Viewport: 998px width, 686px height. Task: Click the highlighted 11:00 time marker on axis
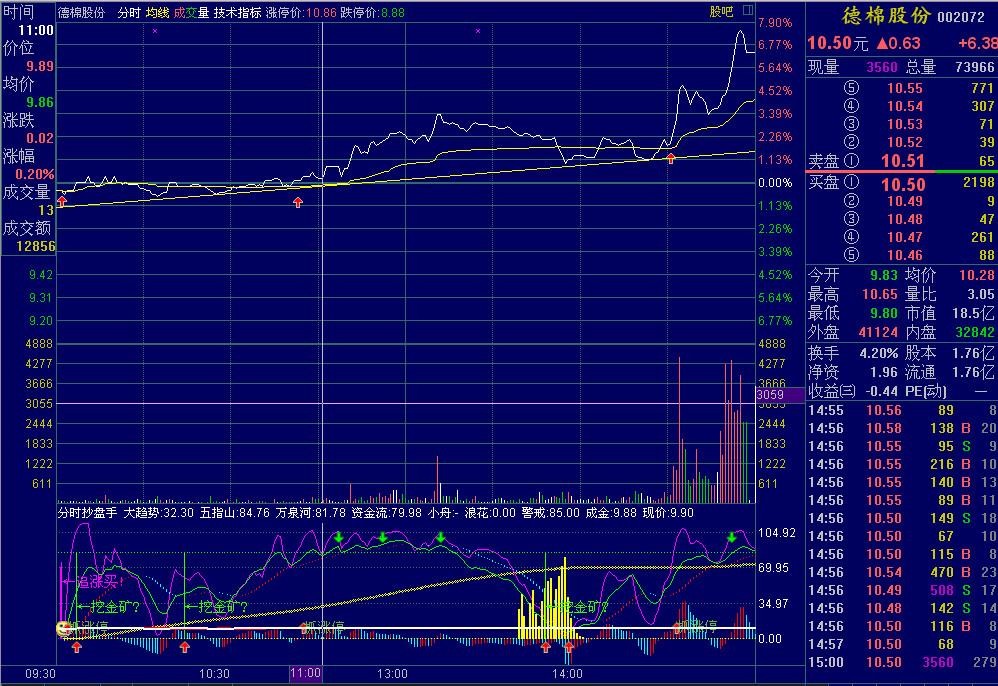305,674
